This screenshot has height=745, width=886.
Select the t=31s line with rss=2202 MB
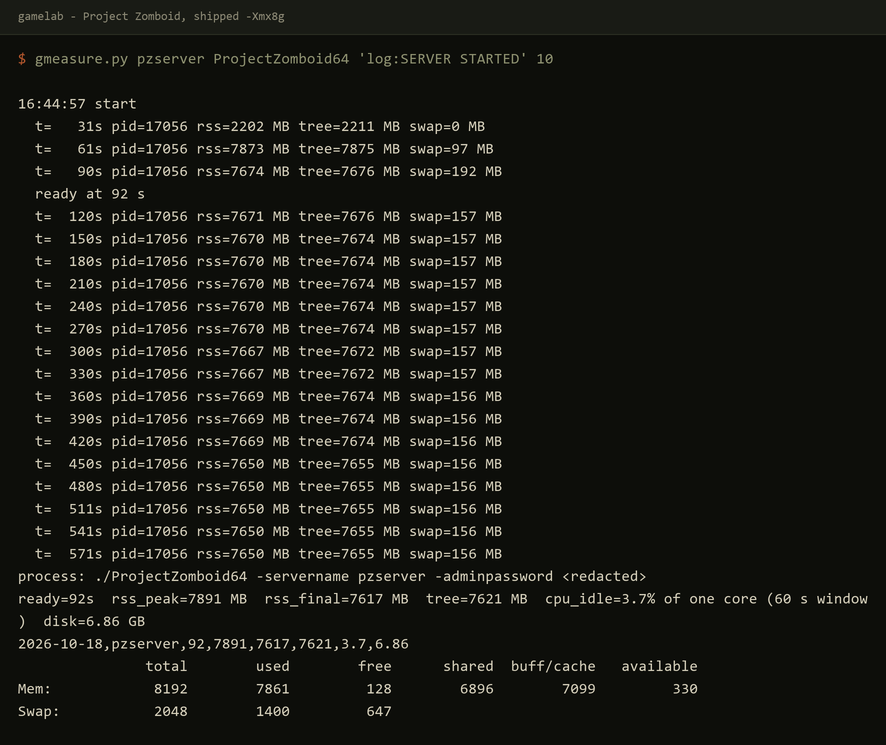[x=260, y=127]
